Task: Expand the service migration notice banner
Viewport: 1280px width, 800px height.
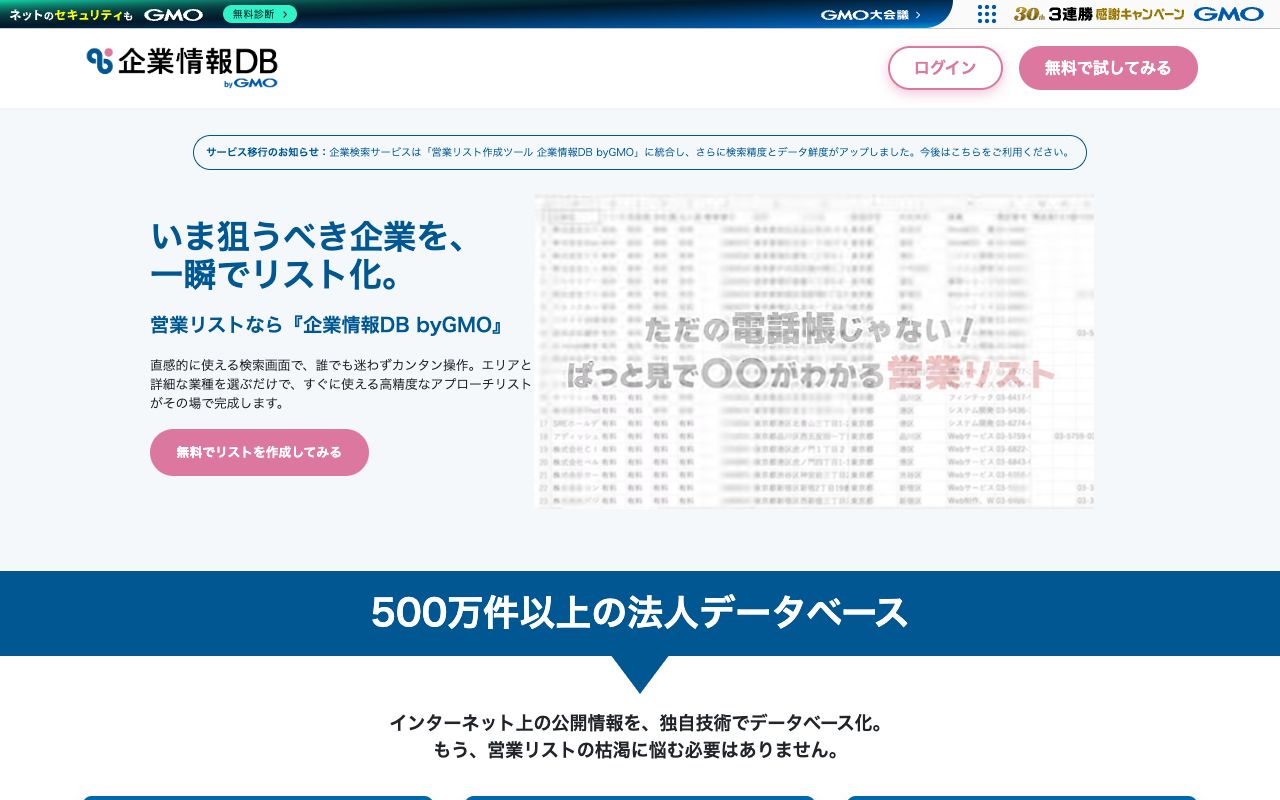Action: coord(640,152)
